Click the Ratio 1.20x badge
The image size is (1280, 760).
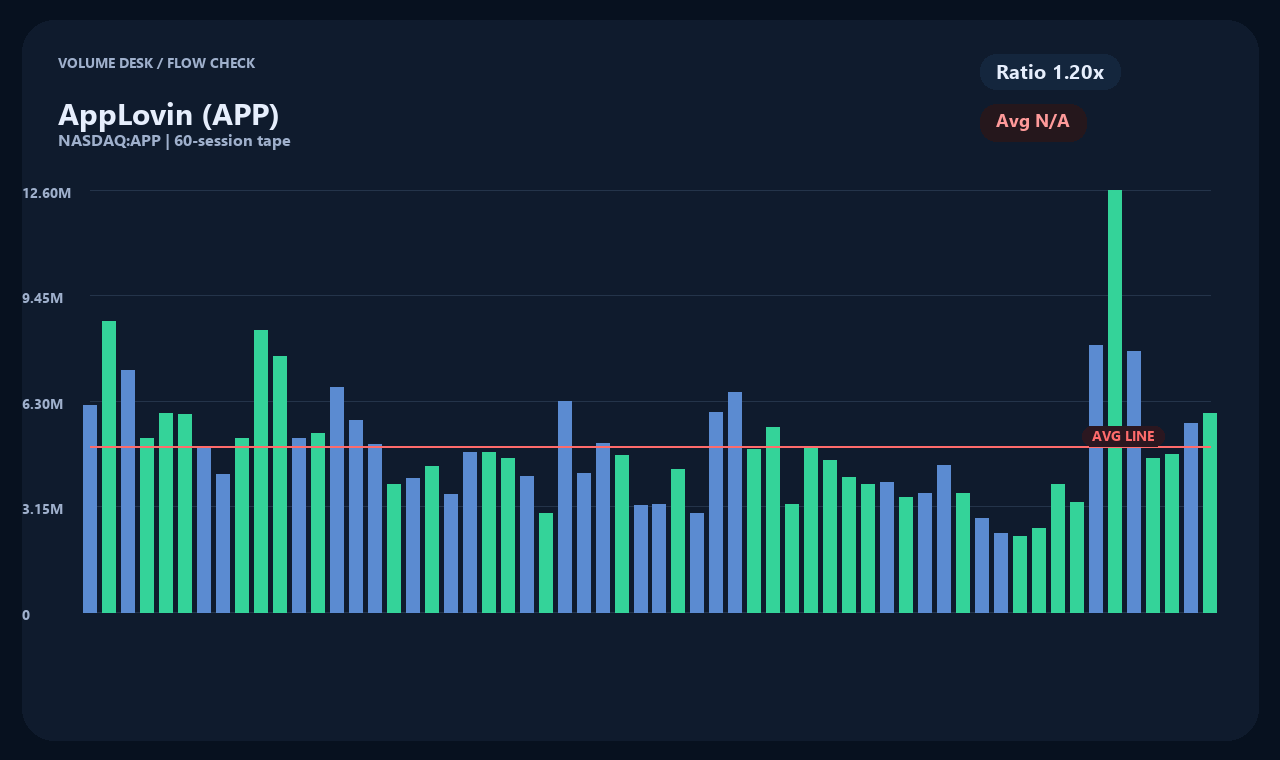(1050, 72)
